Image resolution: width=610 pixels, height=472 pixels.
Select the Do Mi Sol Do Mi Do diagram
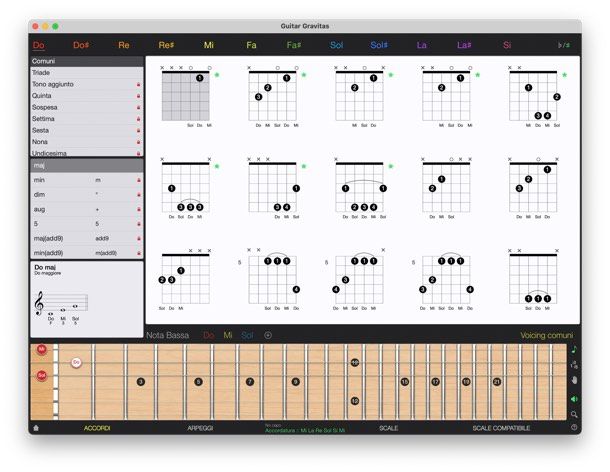[446, 279]
